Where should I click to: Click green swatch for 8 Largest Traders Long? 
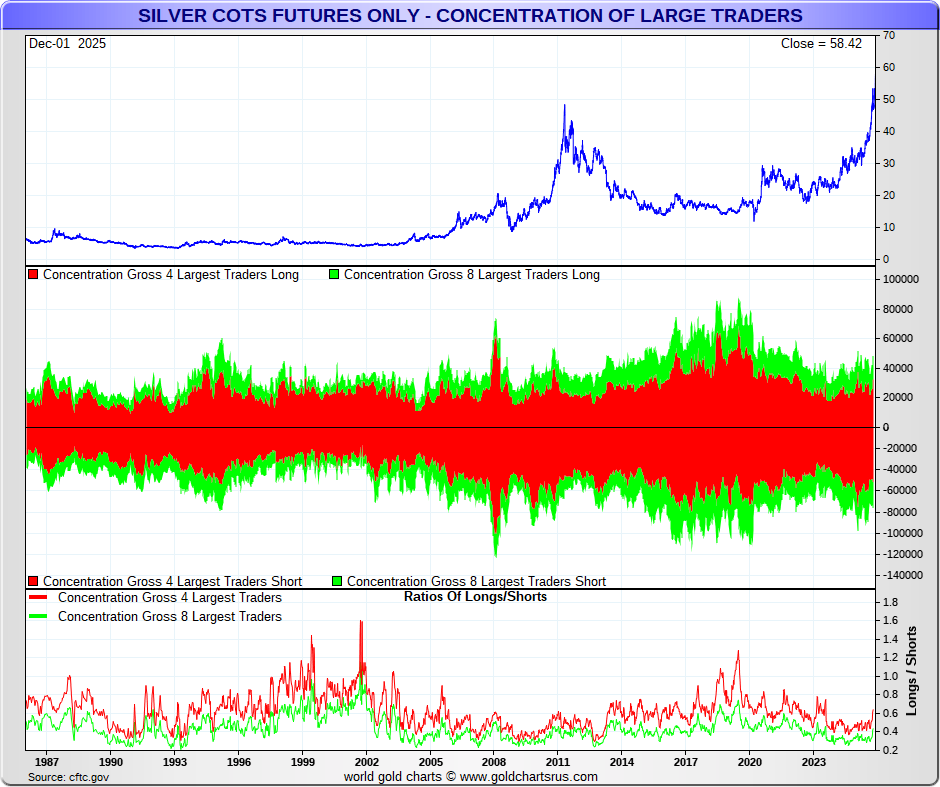(334, 275)
